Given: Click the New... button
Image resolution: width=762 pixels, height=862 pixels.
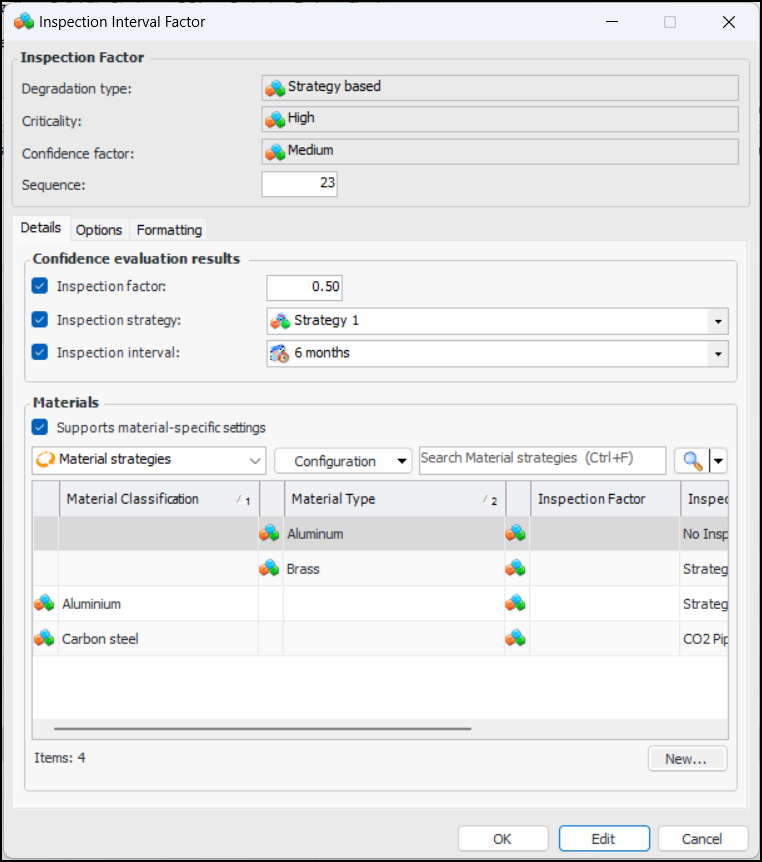Looking at the screenshot, I should tap(686, 759).
